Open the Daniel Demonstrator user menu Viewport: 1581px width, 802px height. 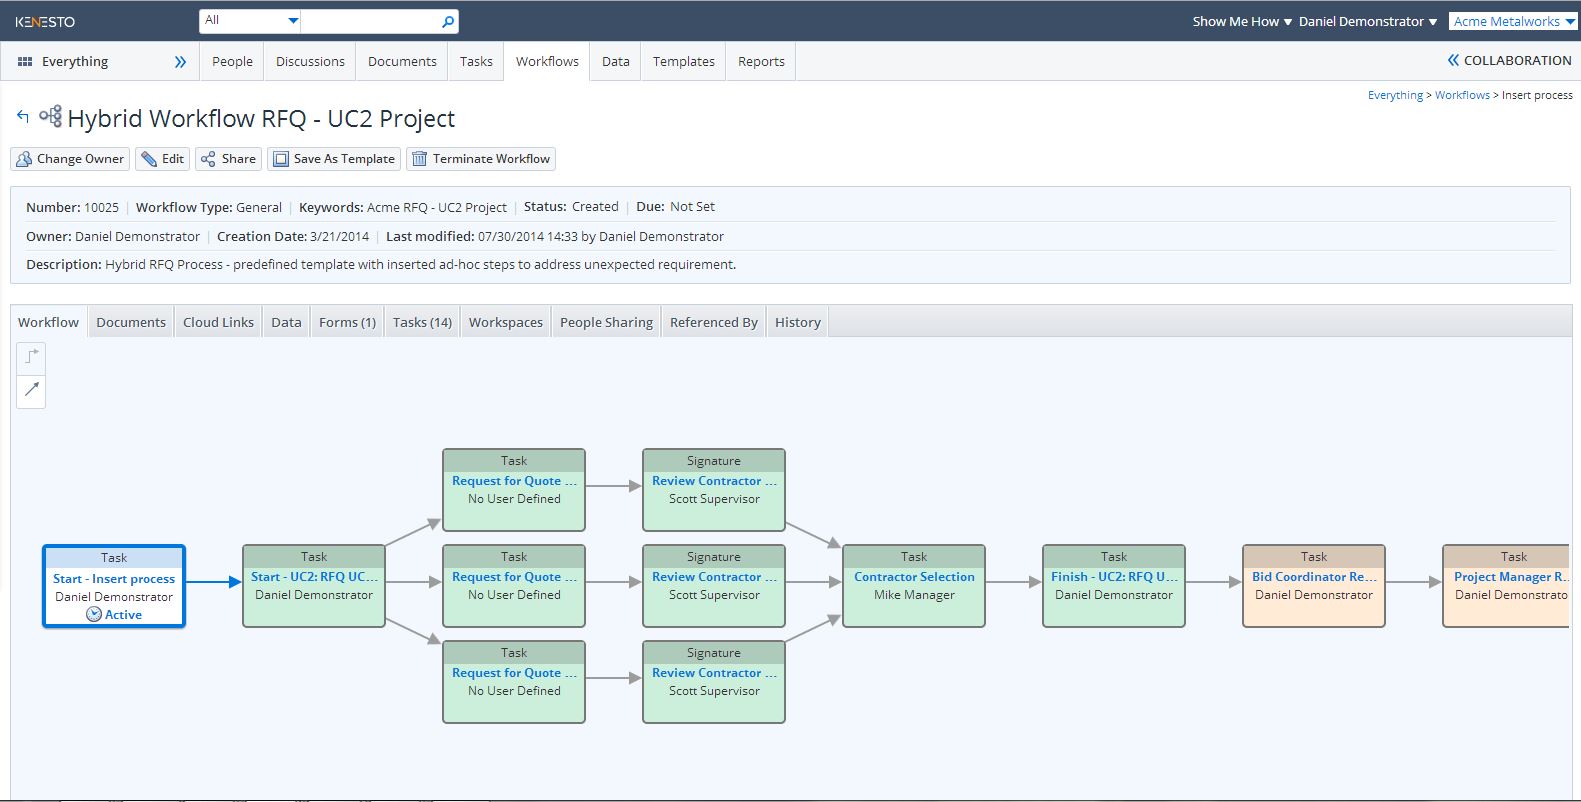coord(1368,21)
